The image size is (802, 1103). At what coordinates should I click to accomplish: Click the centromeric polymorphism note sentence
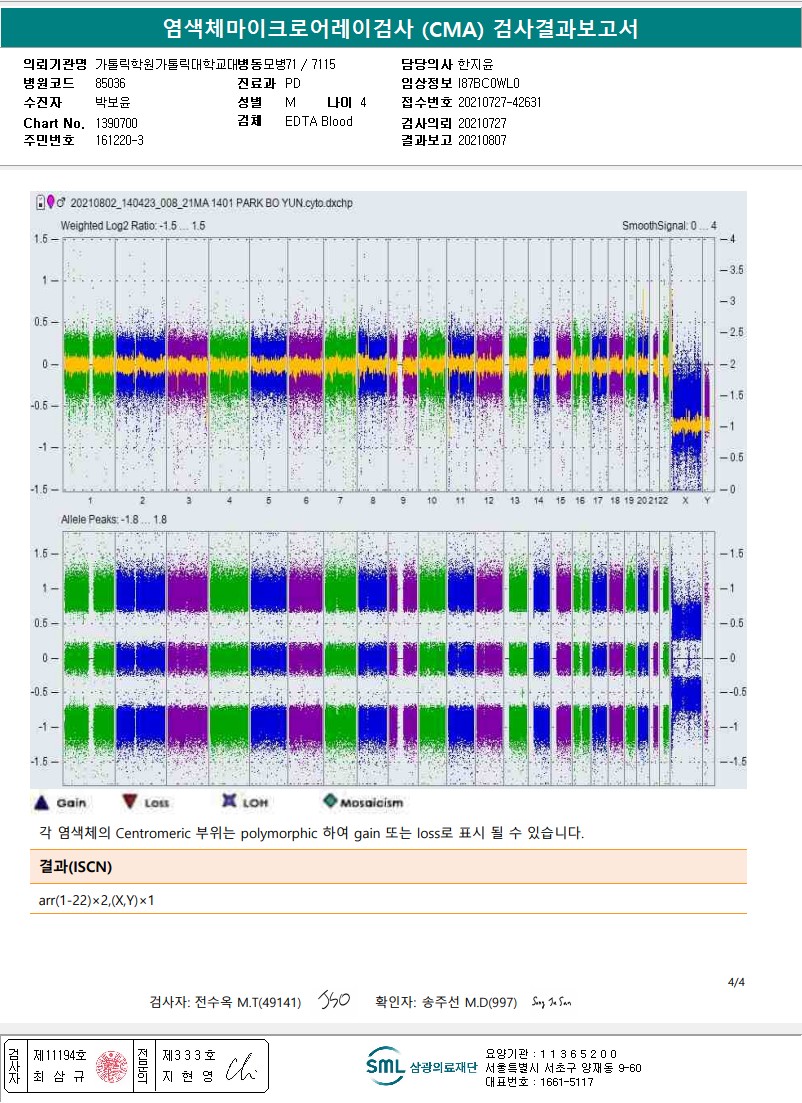coord(311,833)
